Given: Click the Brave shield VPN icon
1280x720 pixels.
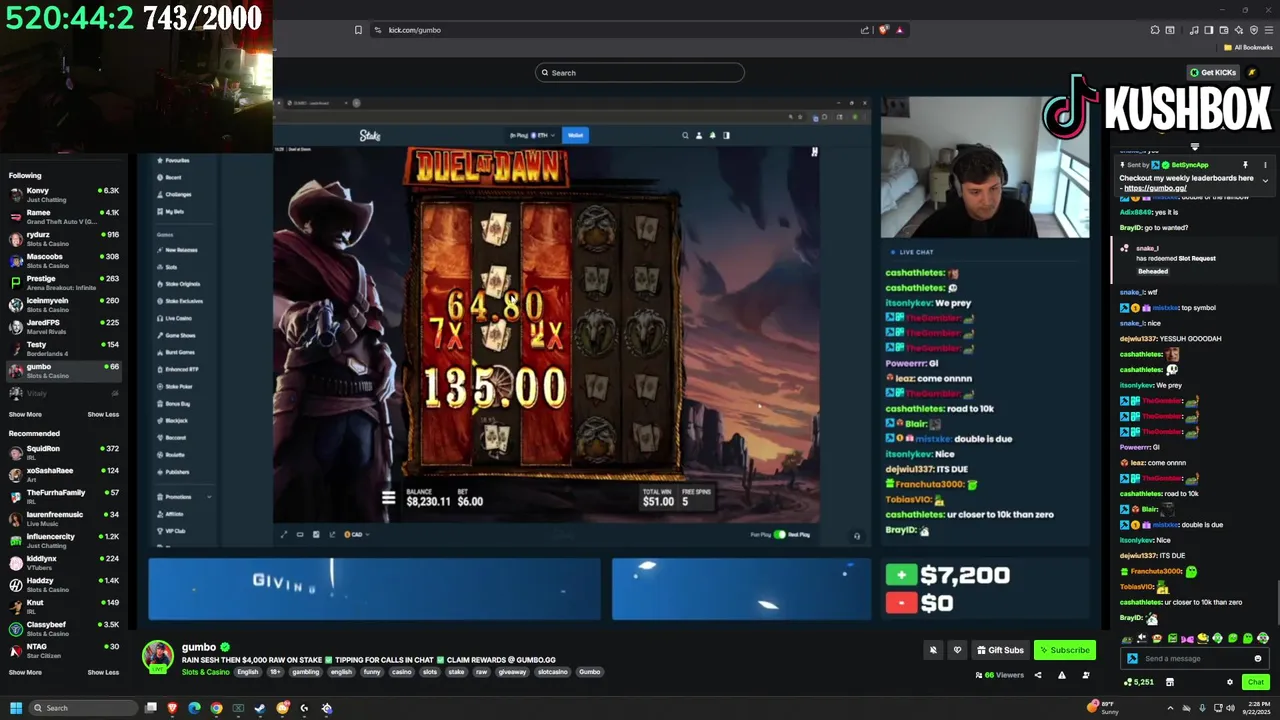Looking at the screenshot, I should click(1254, 30).
